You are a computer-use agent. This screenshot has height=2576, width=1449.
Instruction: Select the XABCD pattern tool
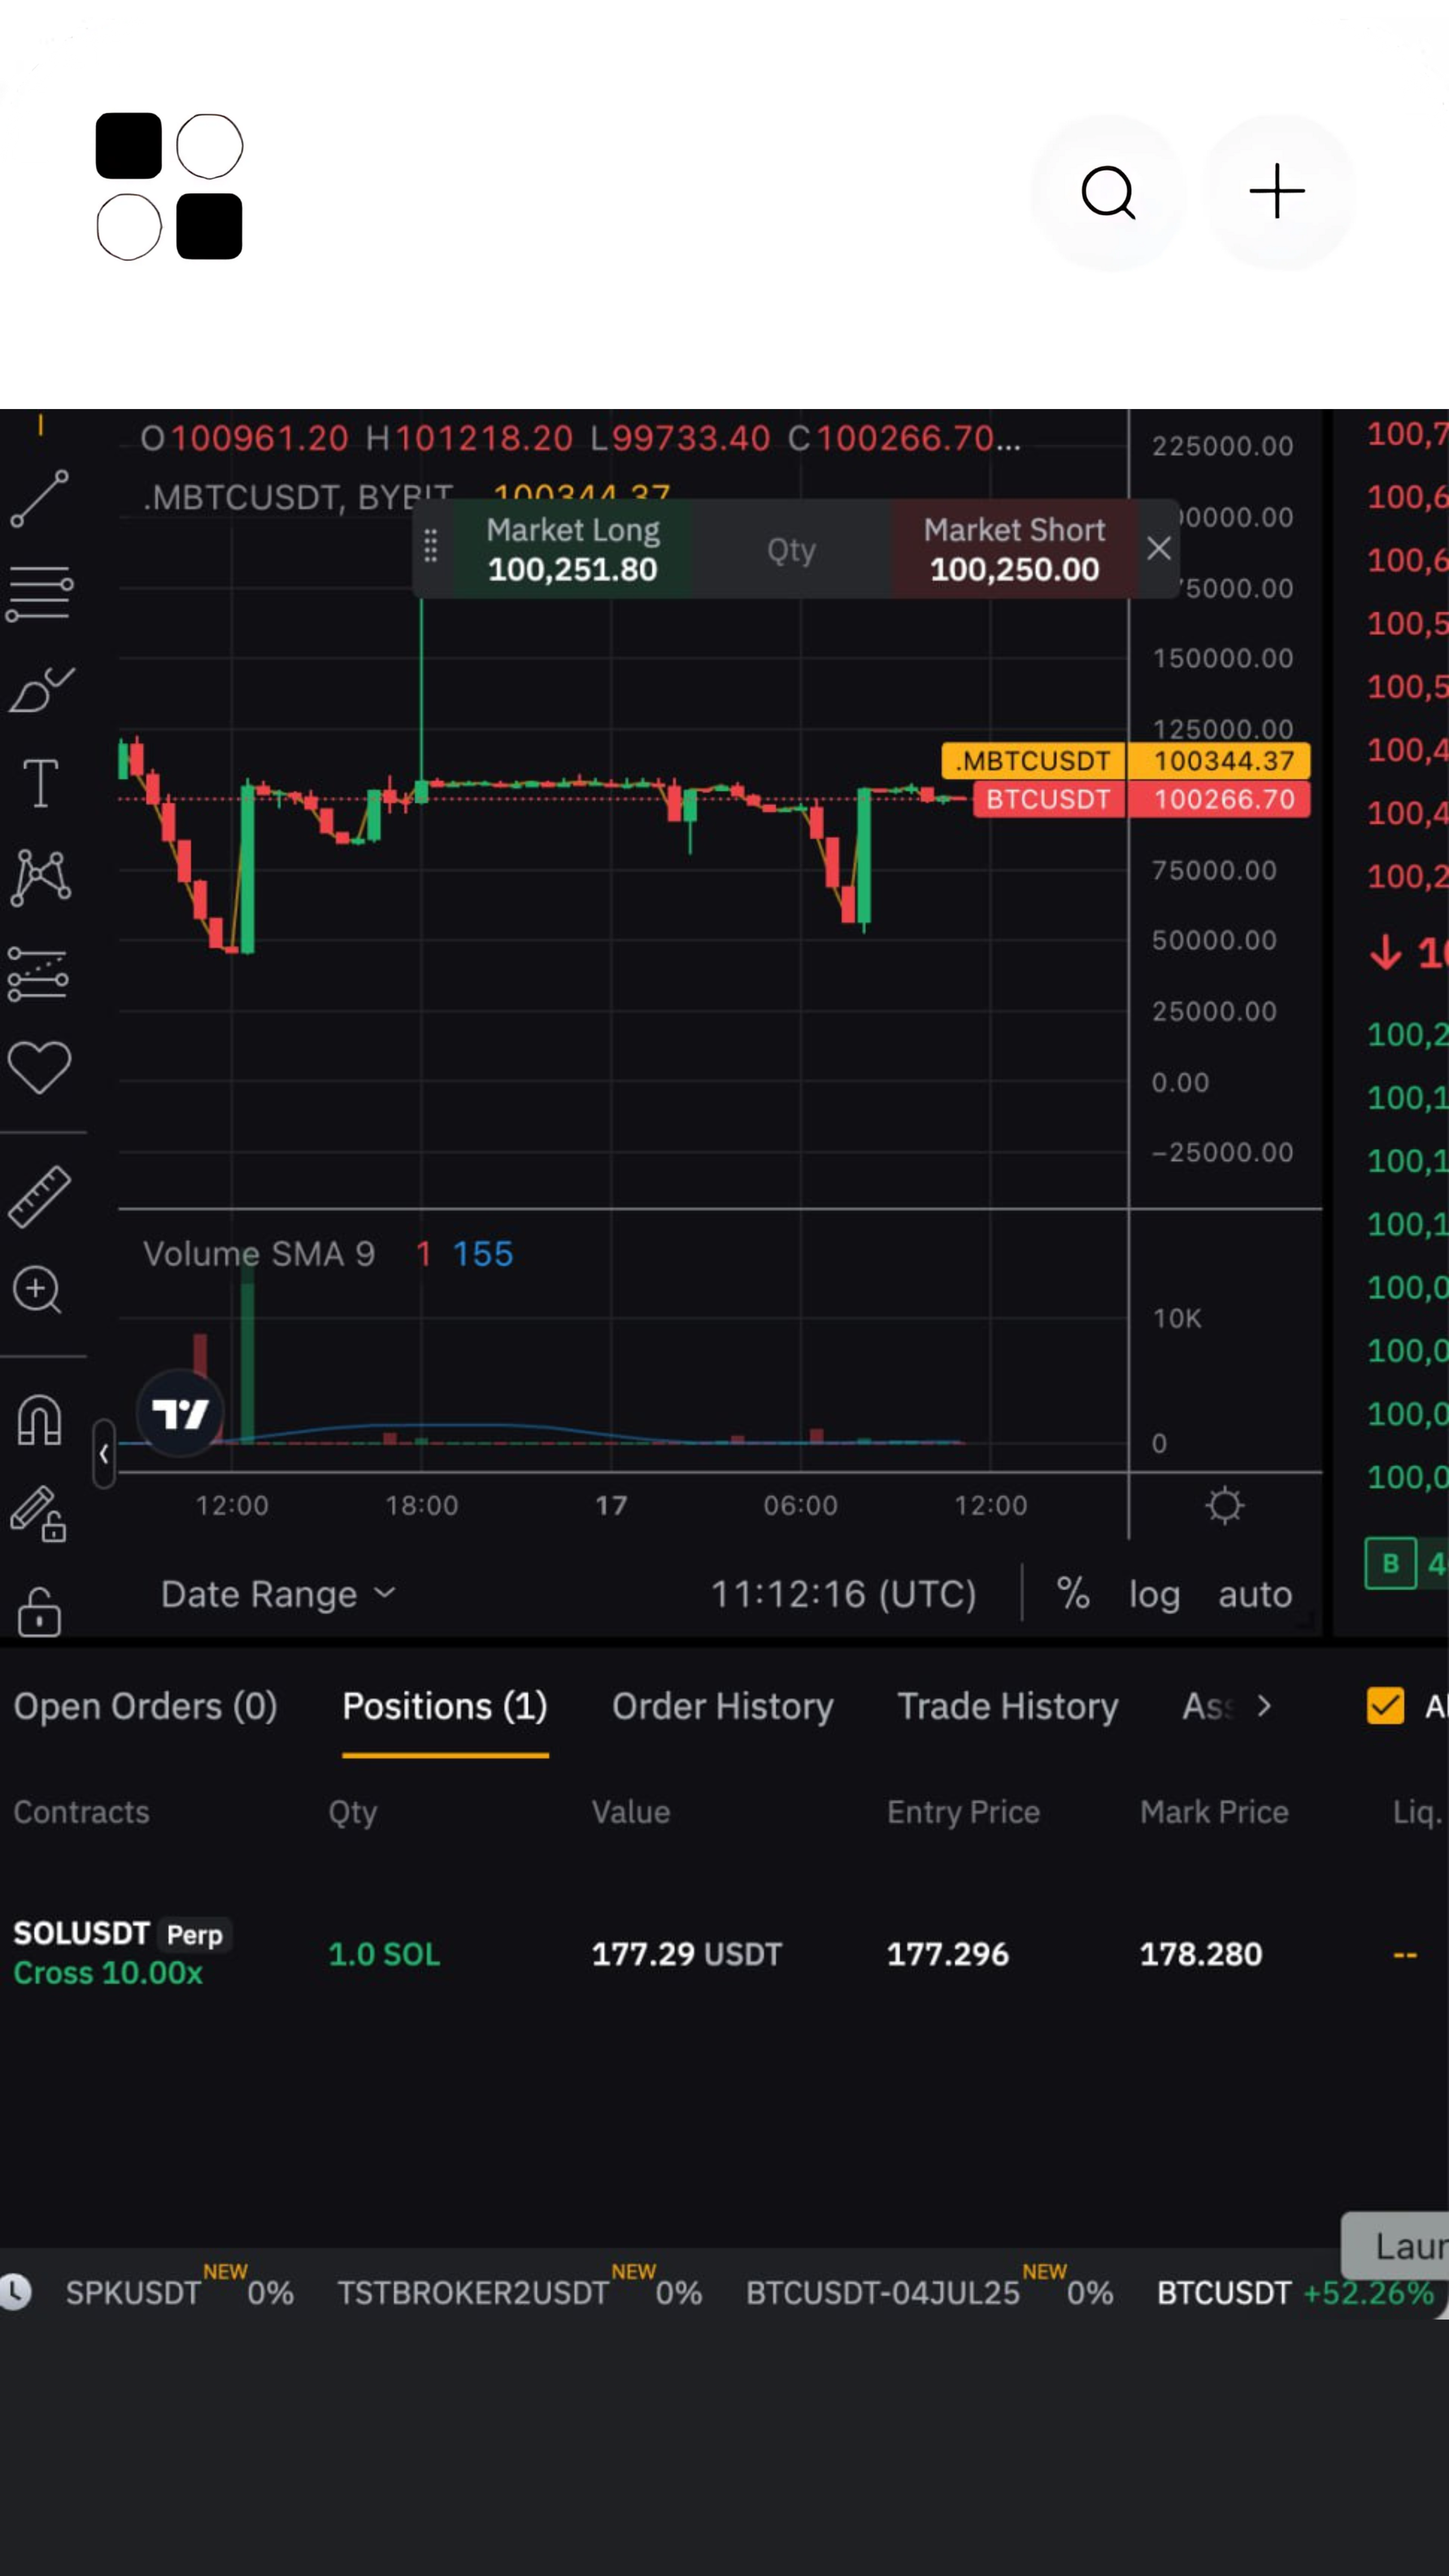[40, 878]
